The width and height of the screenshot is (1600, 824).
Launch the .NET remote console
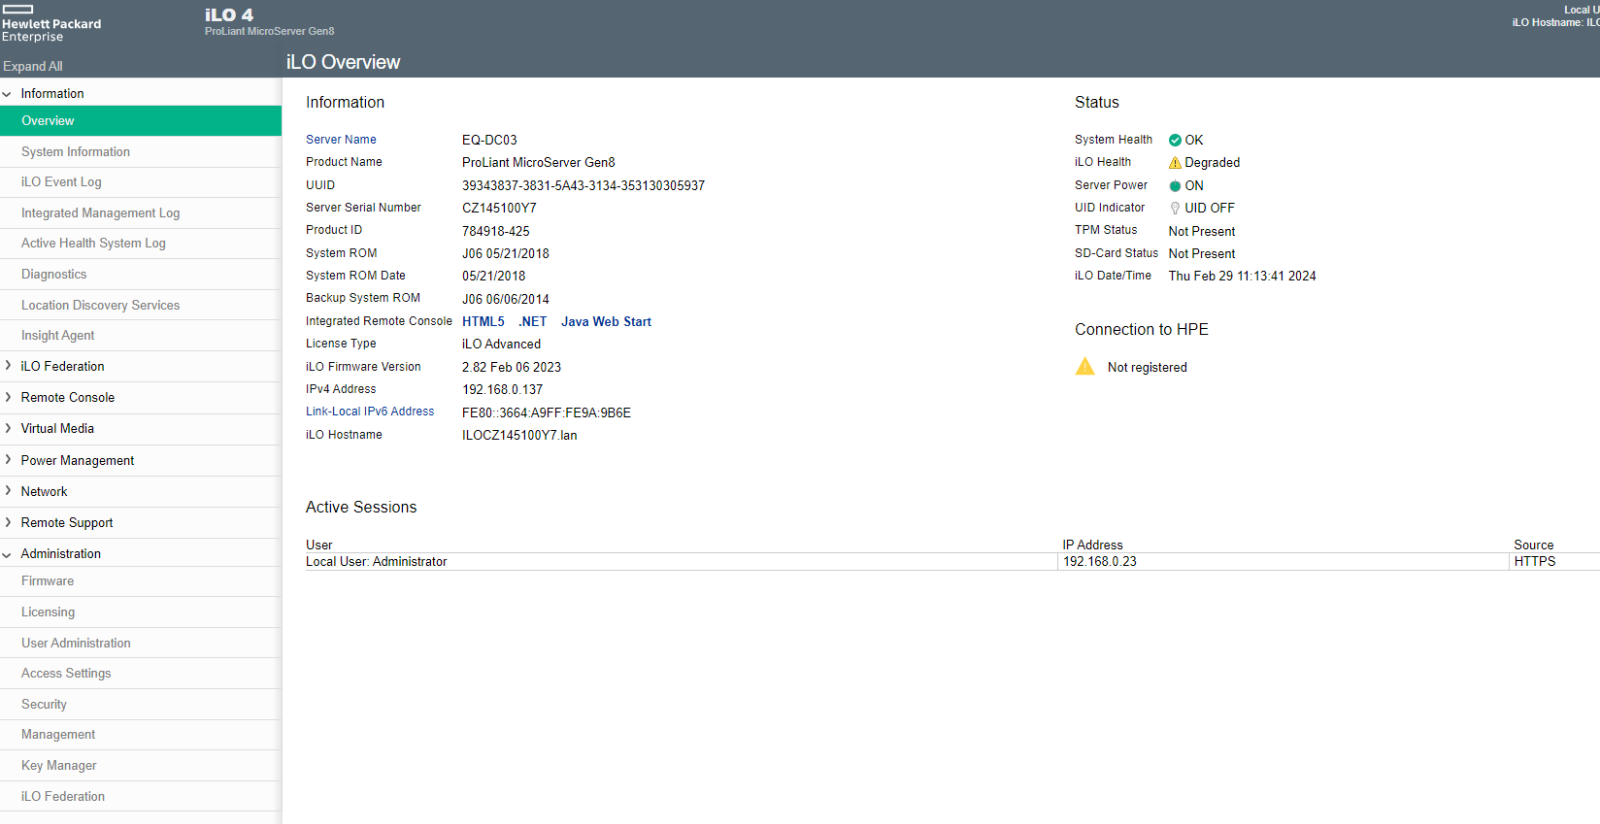tap(533, 322)
